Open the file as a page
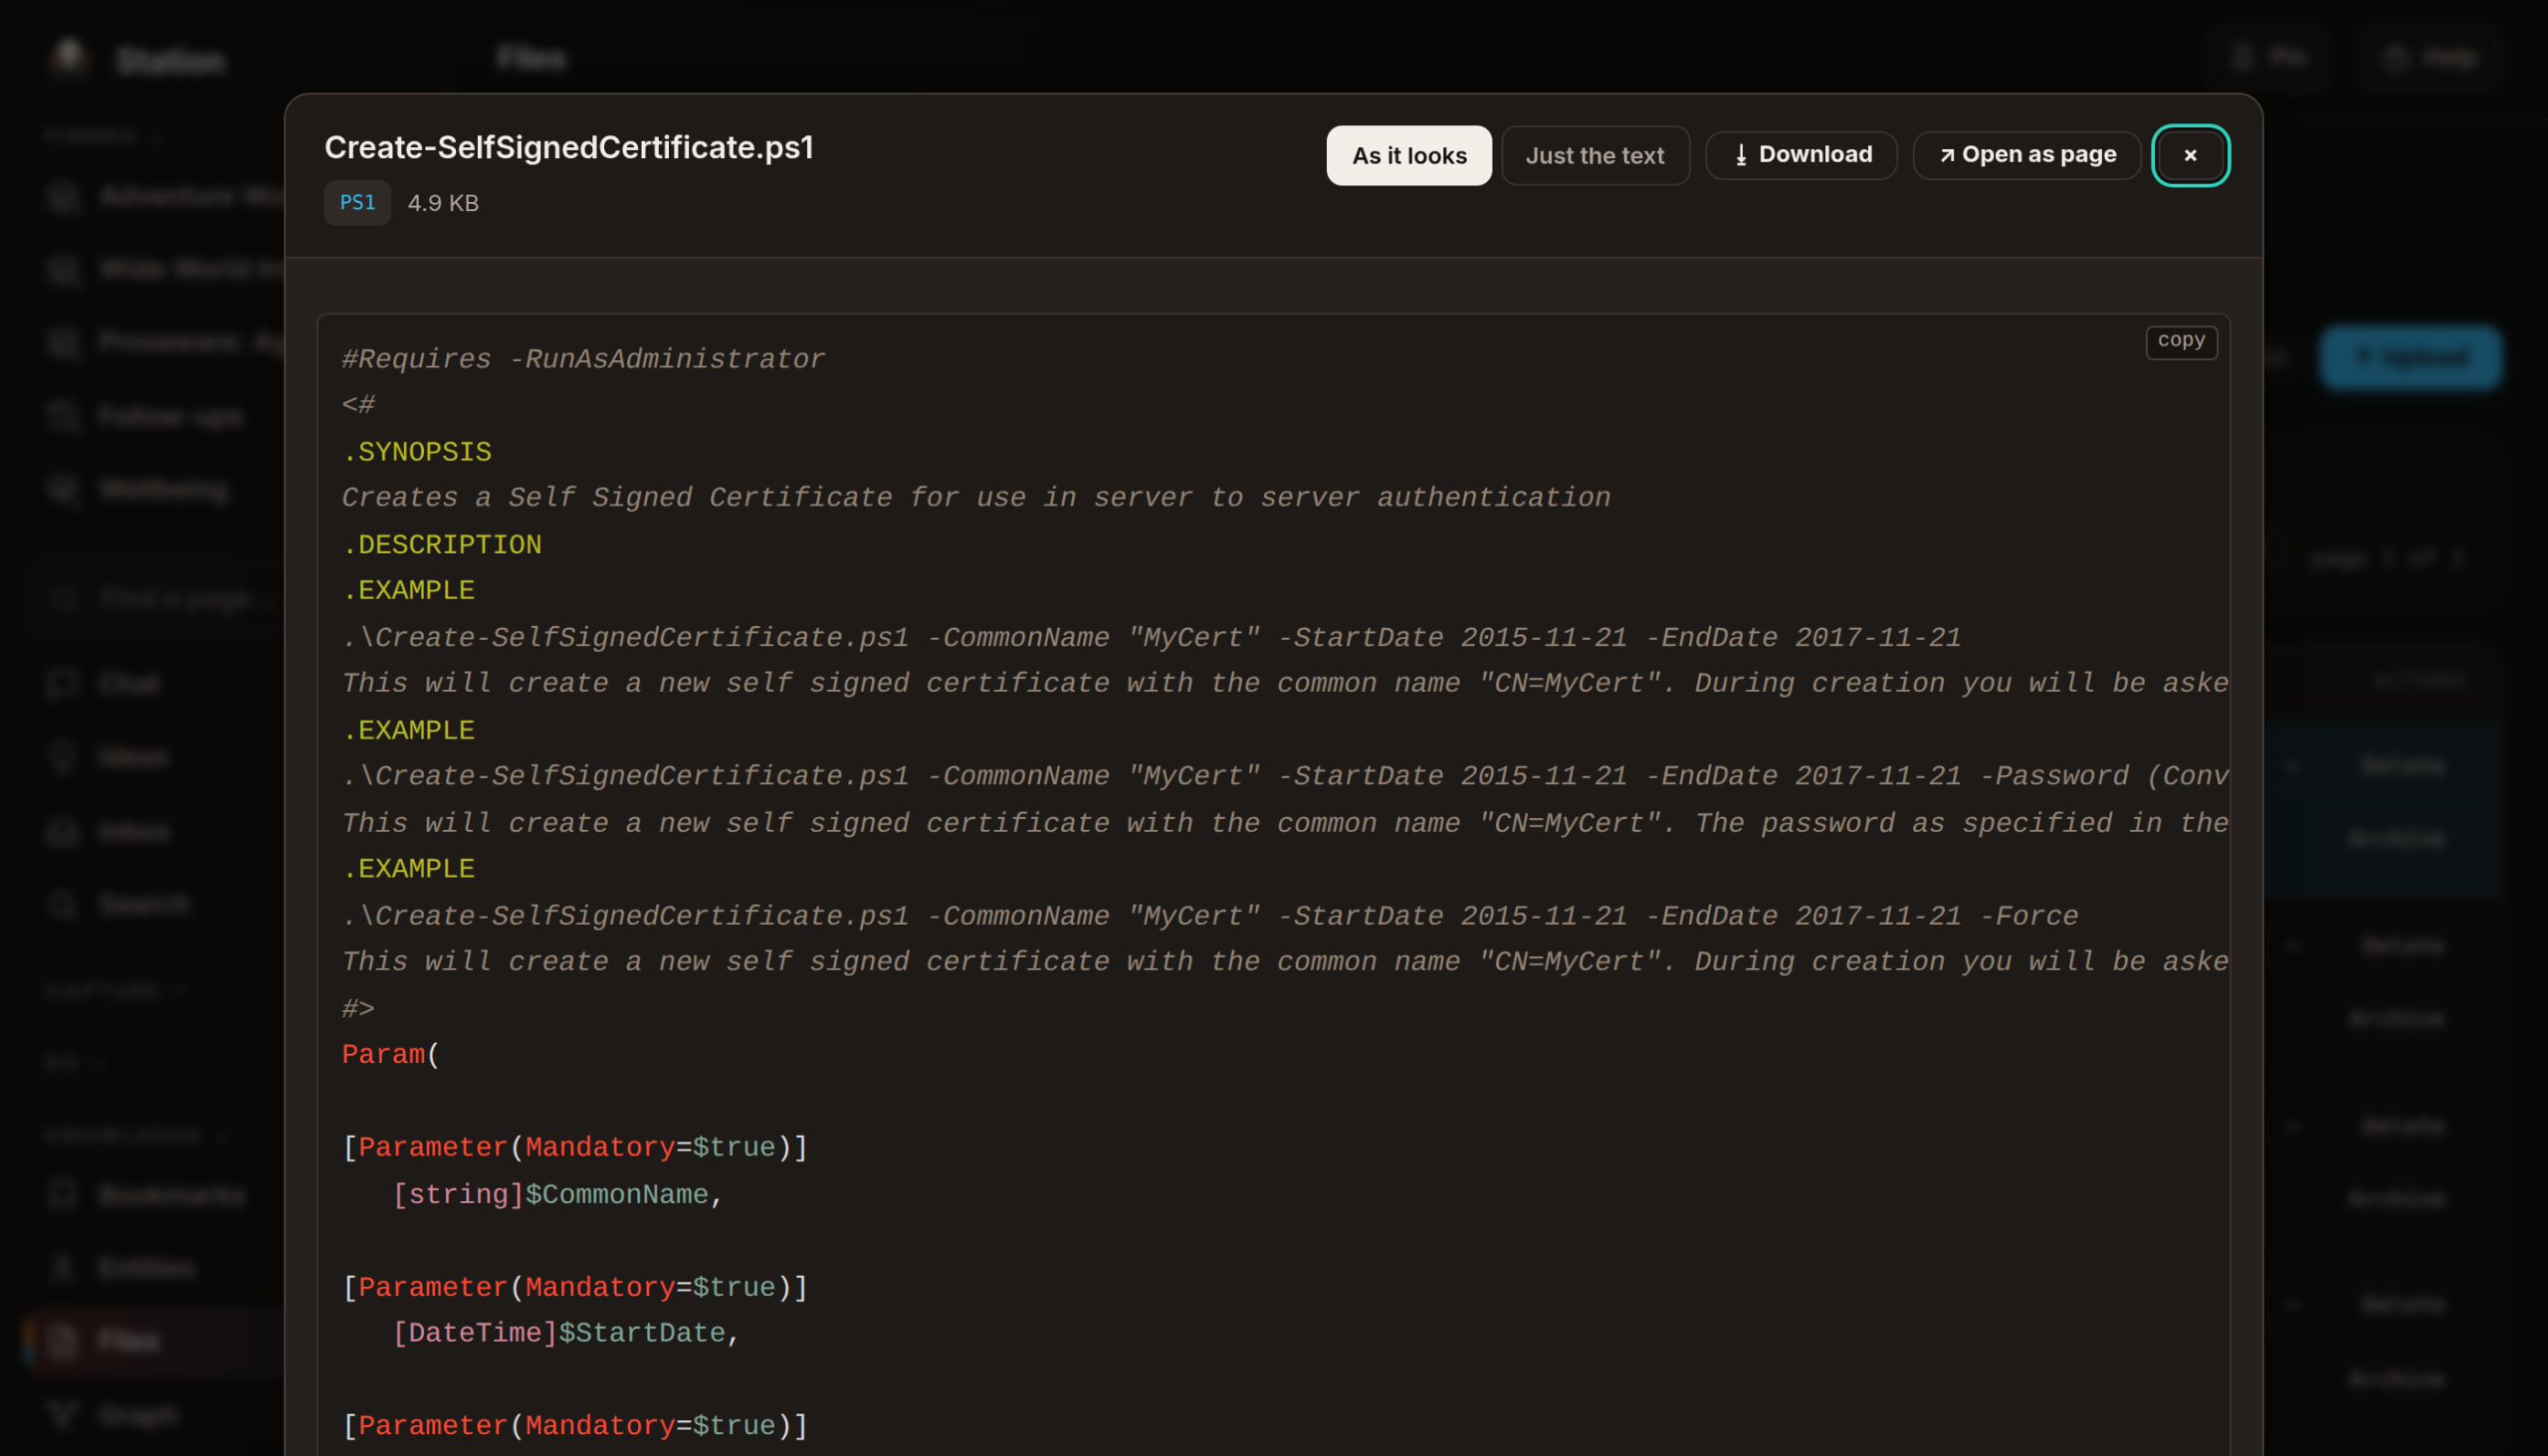2548x1456 pixels. coord(2026,155)
